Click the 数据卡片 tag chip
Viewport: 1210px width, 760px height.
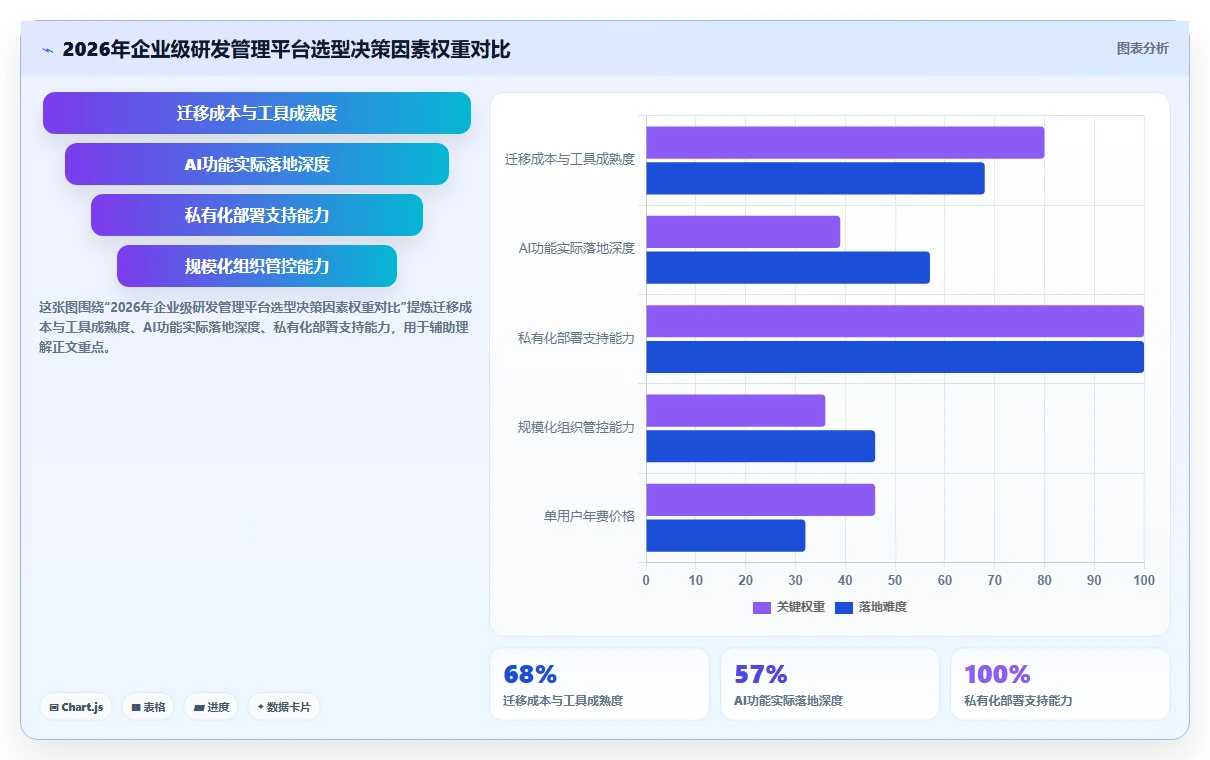[284, 707]
